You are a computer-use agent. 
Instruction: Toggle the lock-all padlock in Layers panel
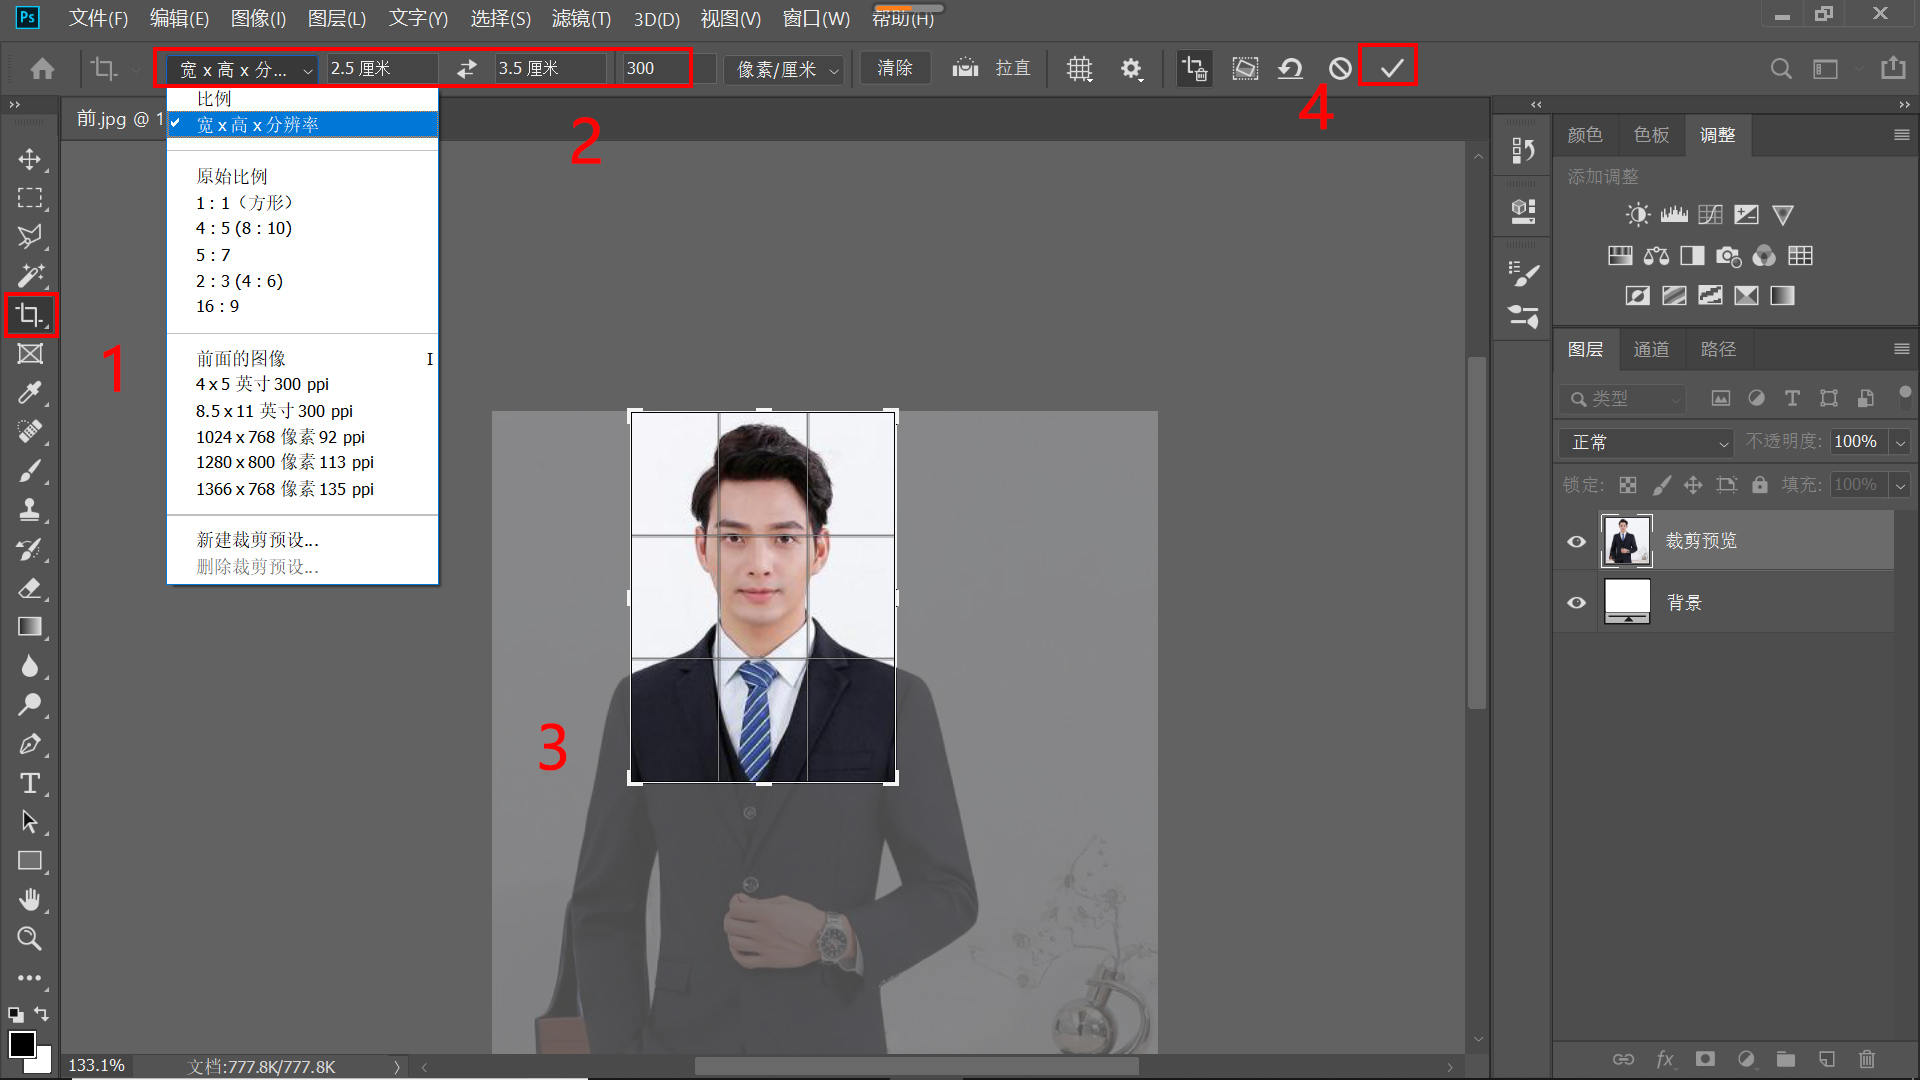[x=1761, y=484]
